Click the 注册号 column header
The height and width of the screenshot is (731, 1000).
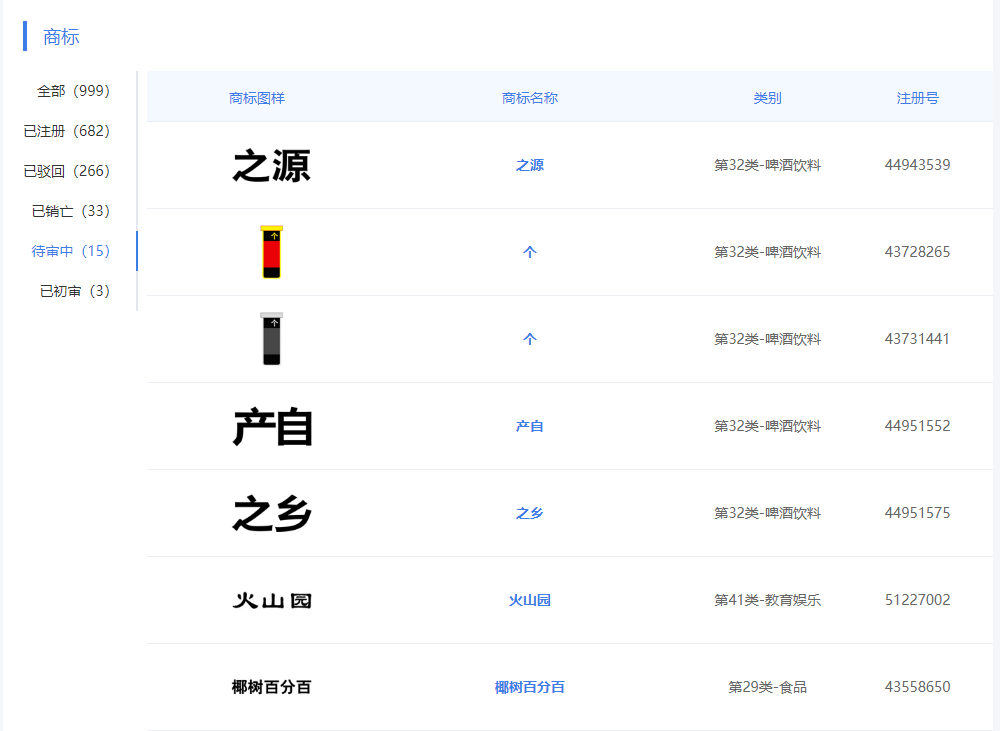click(x=917, y=98)
